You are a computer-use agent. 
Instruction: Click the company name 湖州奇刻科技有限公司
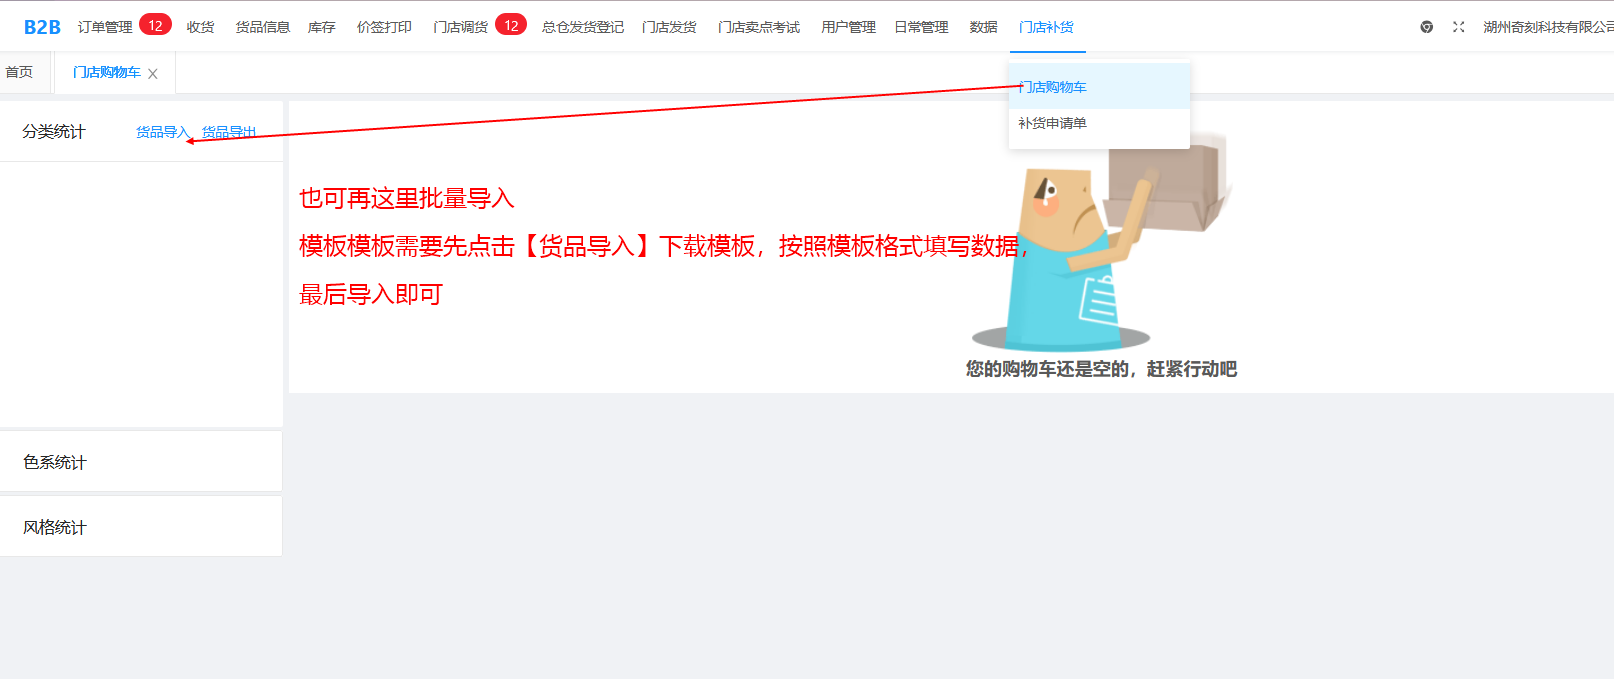[1547, 27]
